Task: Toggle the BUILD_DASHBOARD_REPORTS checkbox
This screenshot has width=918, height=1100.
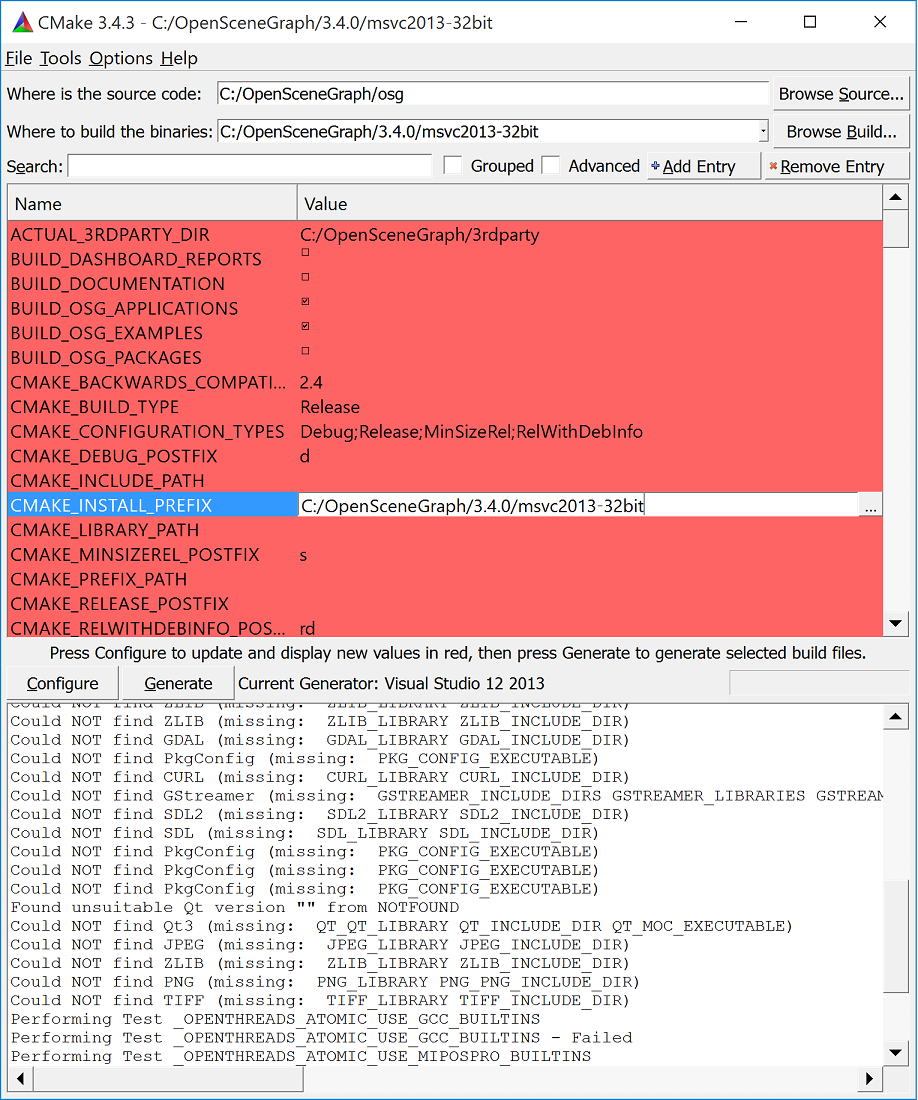Action: (305, 253)
